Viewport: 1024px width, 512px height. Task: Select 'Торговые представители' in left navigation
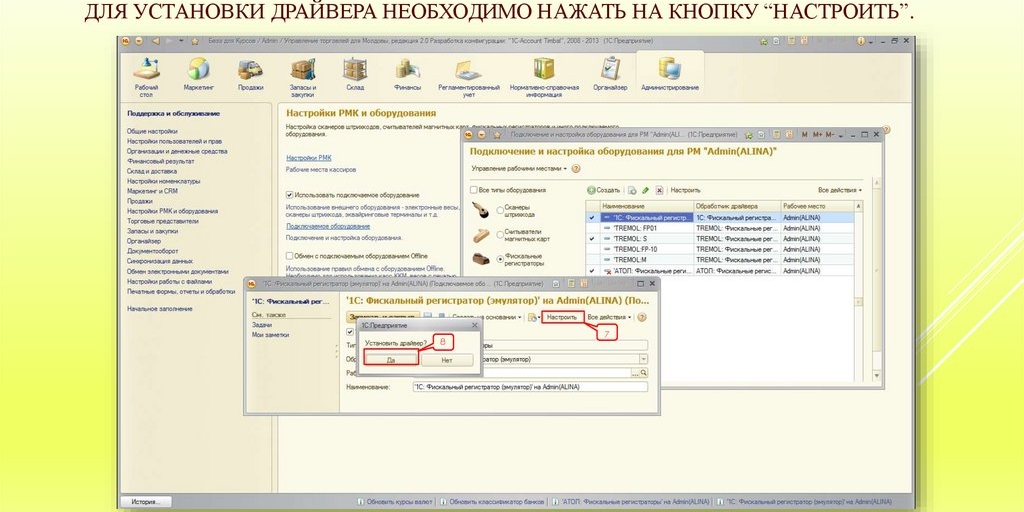point(162,221)
